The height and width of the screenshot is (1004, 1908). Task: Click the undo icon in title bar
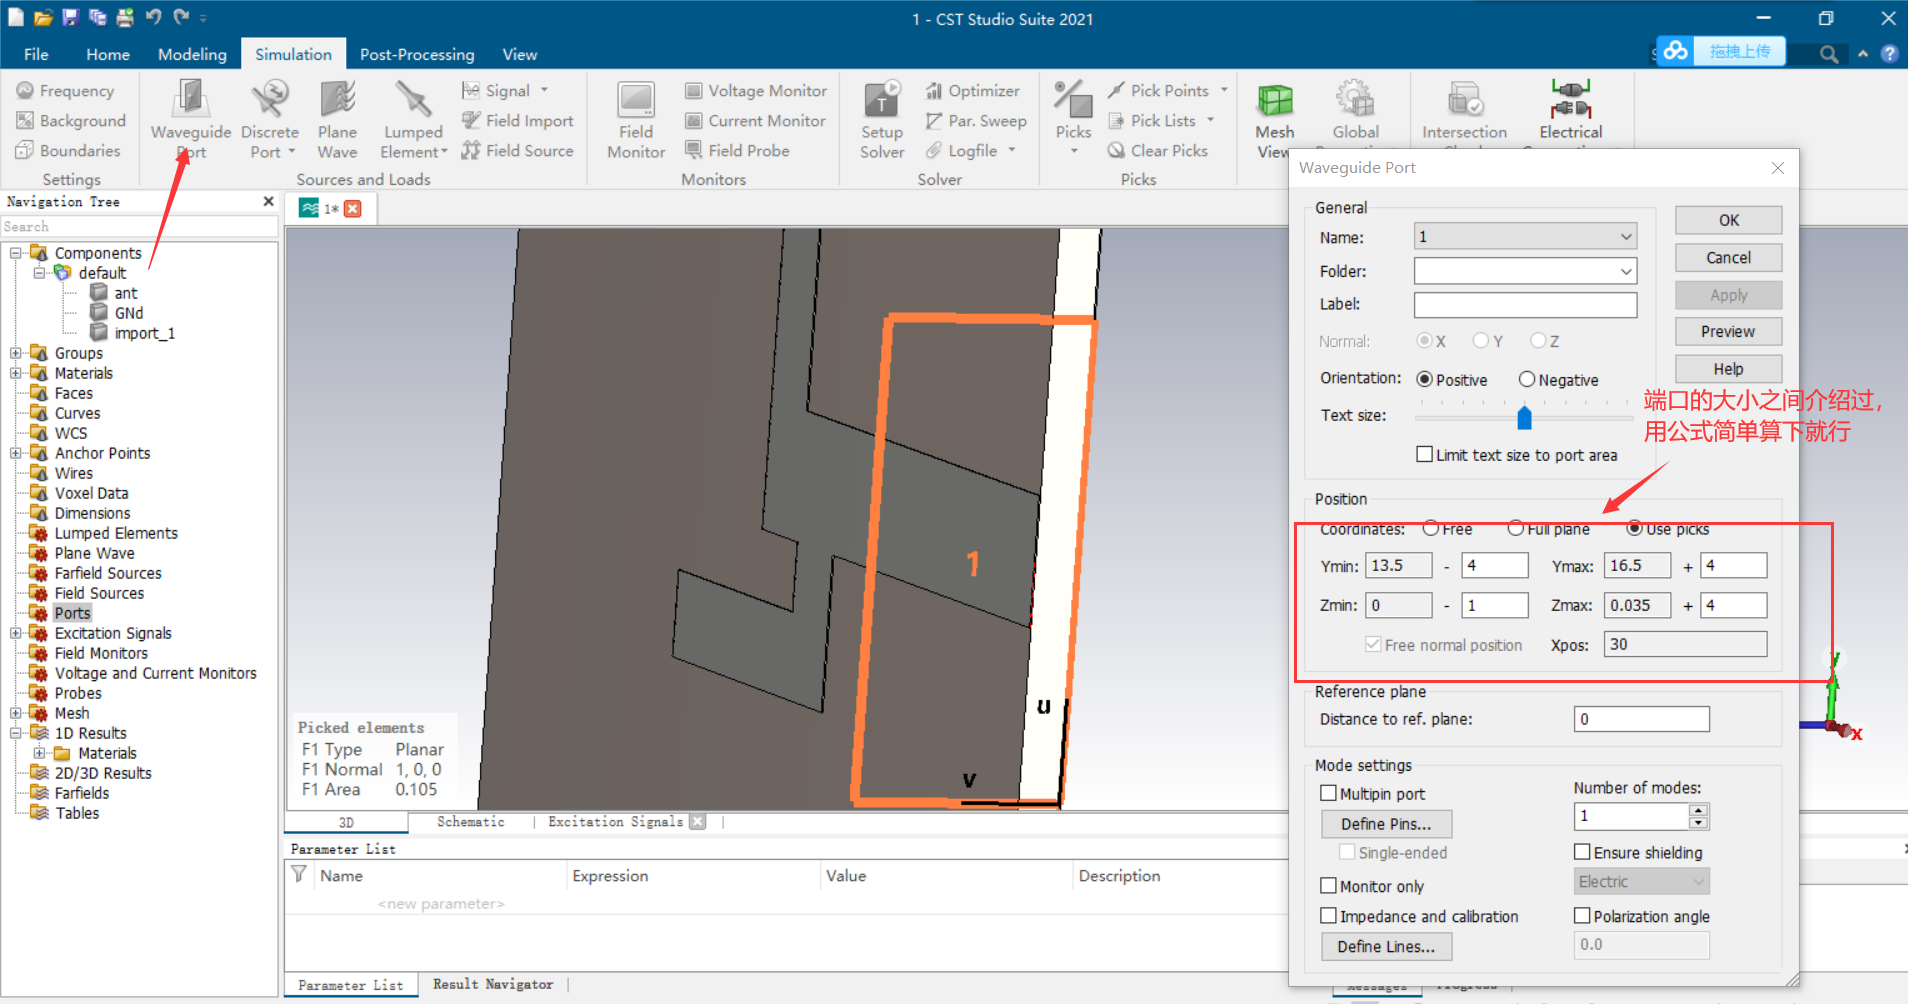tap(153, 17)
